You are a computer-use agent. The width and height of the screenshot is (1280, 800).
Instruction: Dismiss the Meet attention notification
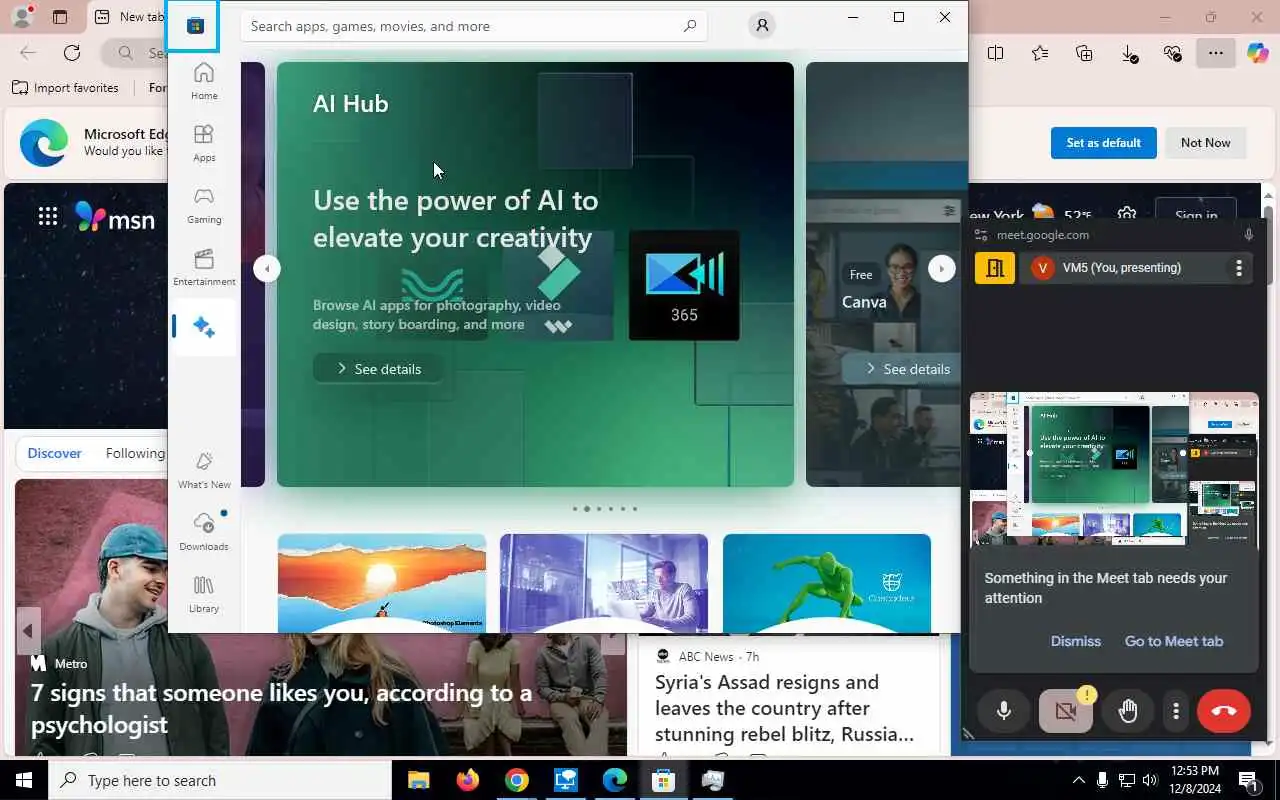coord(1075,641)
